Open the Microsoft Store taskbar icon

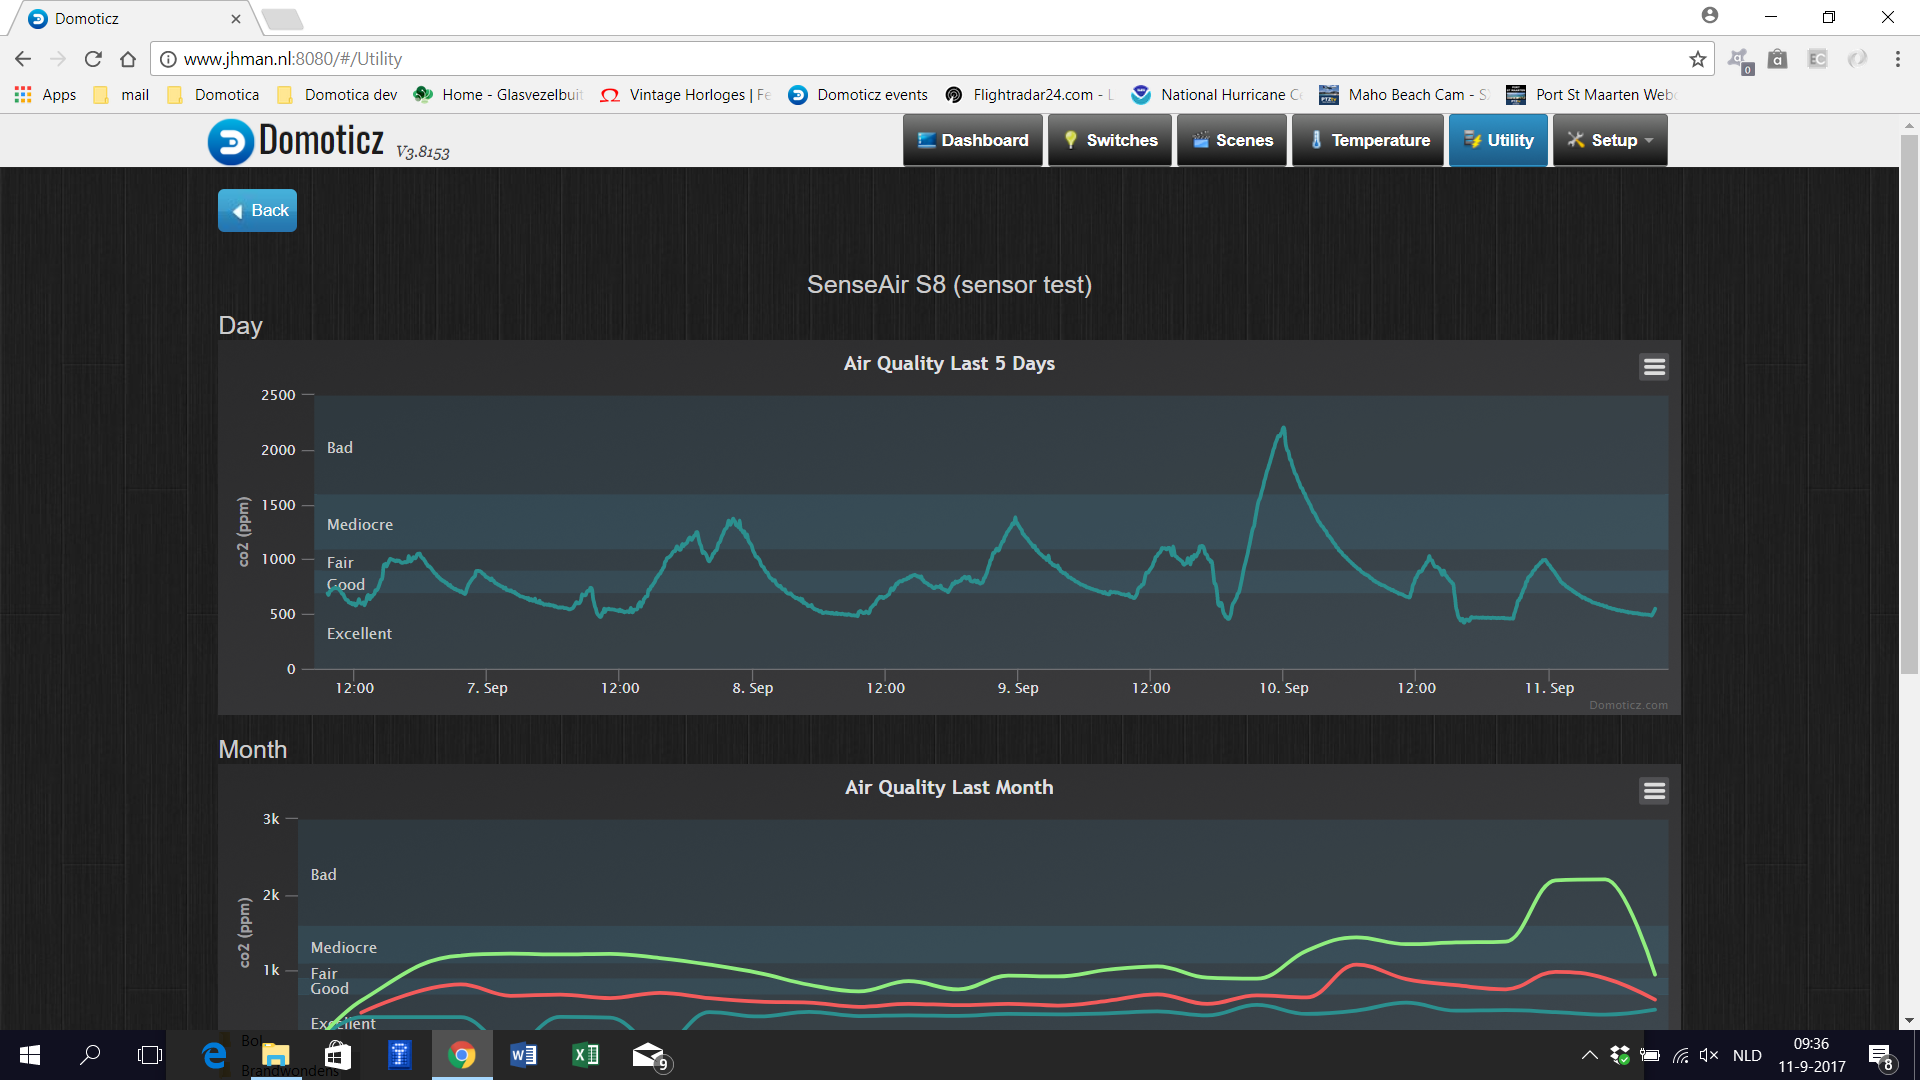click(x=338, y=1055)
